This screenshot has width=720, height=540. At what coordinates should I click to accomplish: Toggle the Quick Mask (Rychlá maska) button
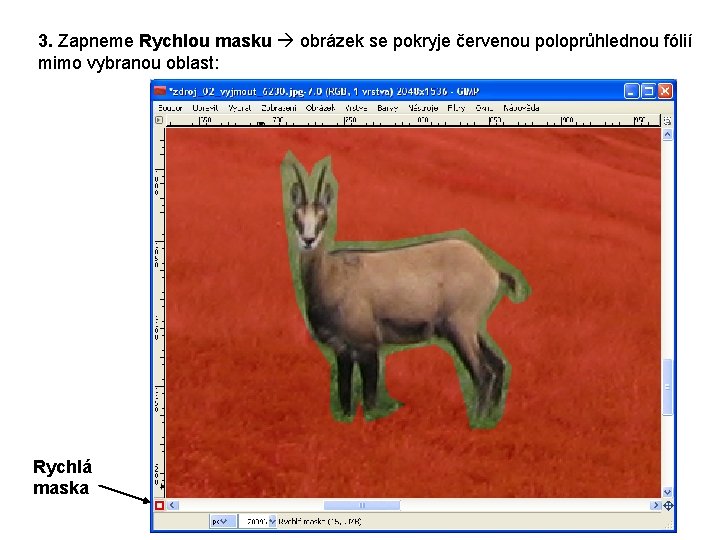(159, 506)
